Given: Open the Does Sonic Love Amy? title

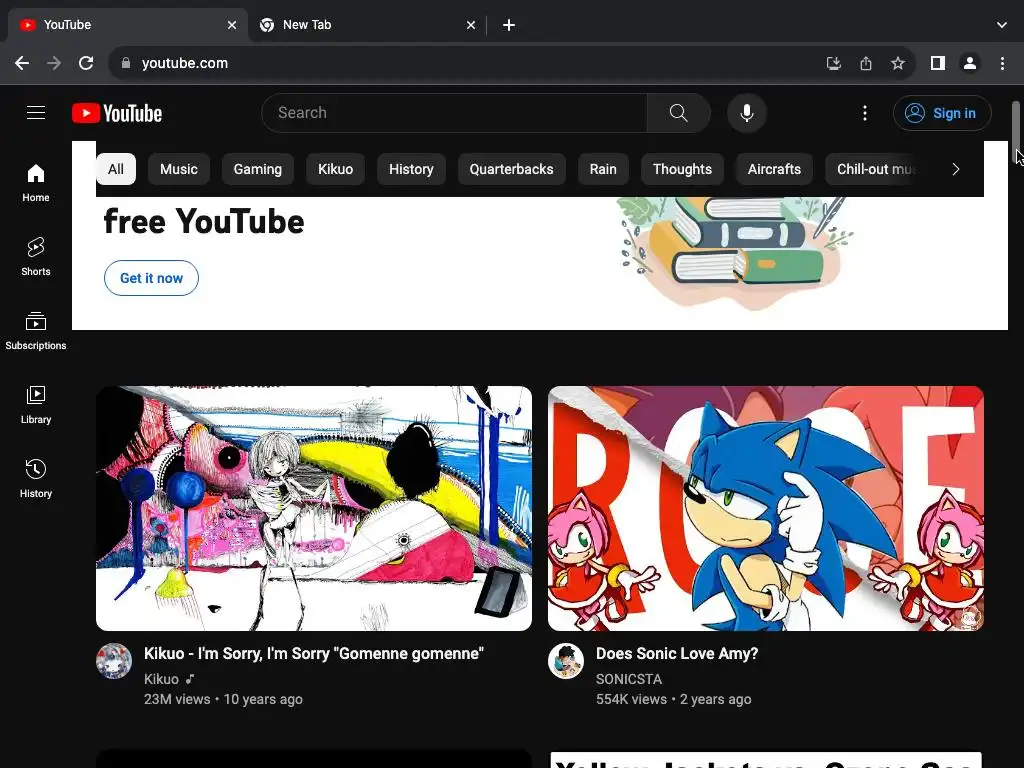Looking at the screenshot, I should pos(677,654).
